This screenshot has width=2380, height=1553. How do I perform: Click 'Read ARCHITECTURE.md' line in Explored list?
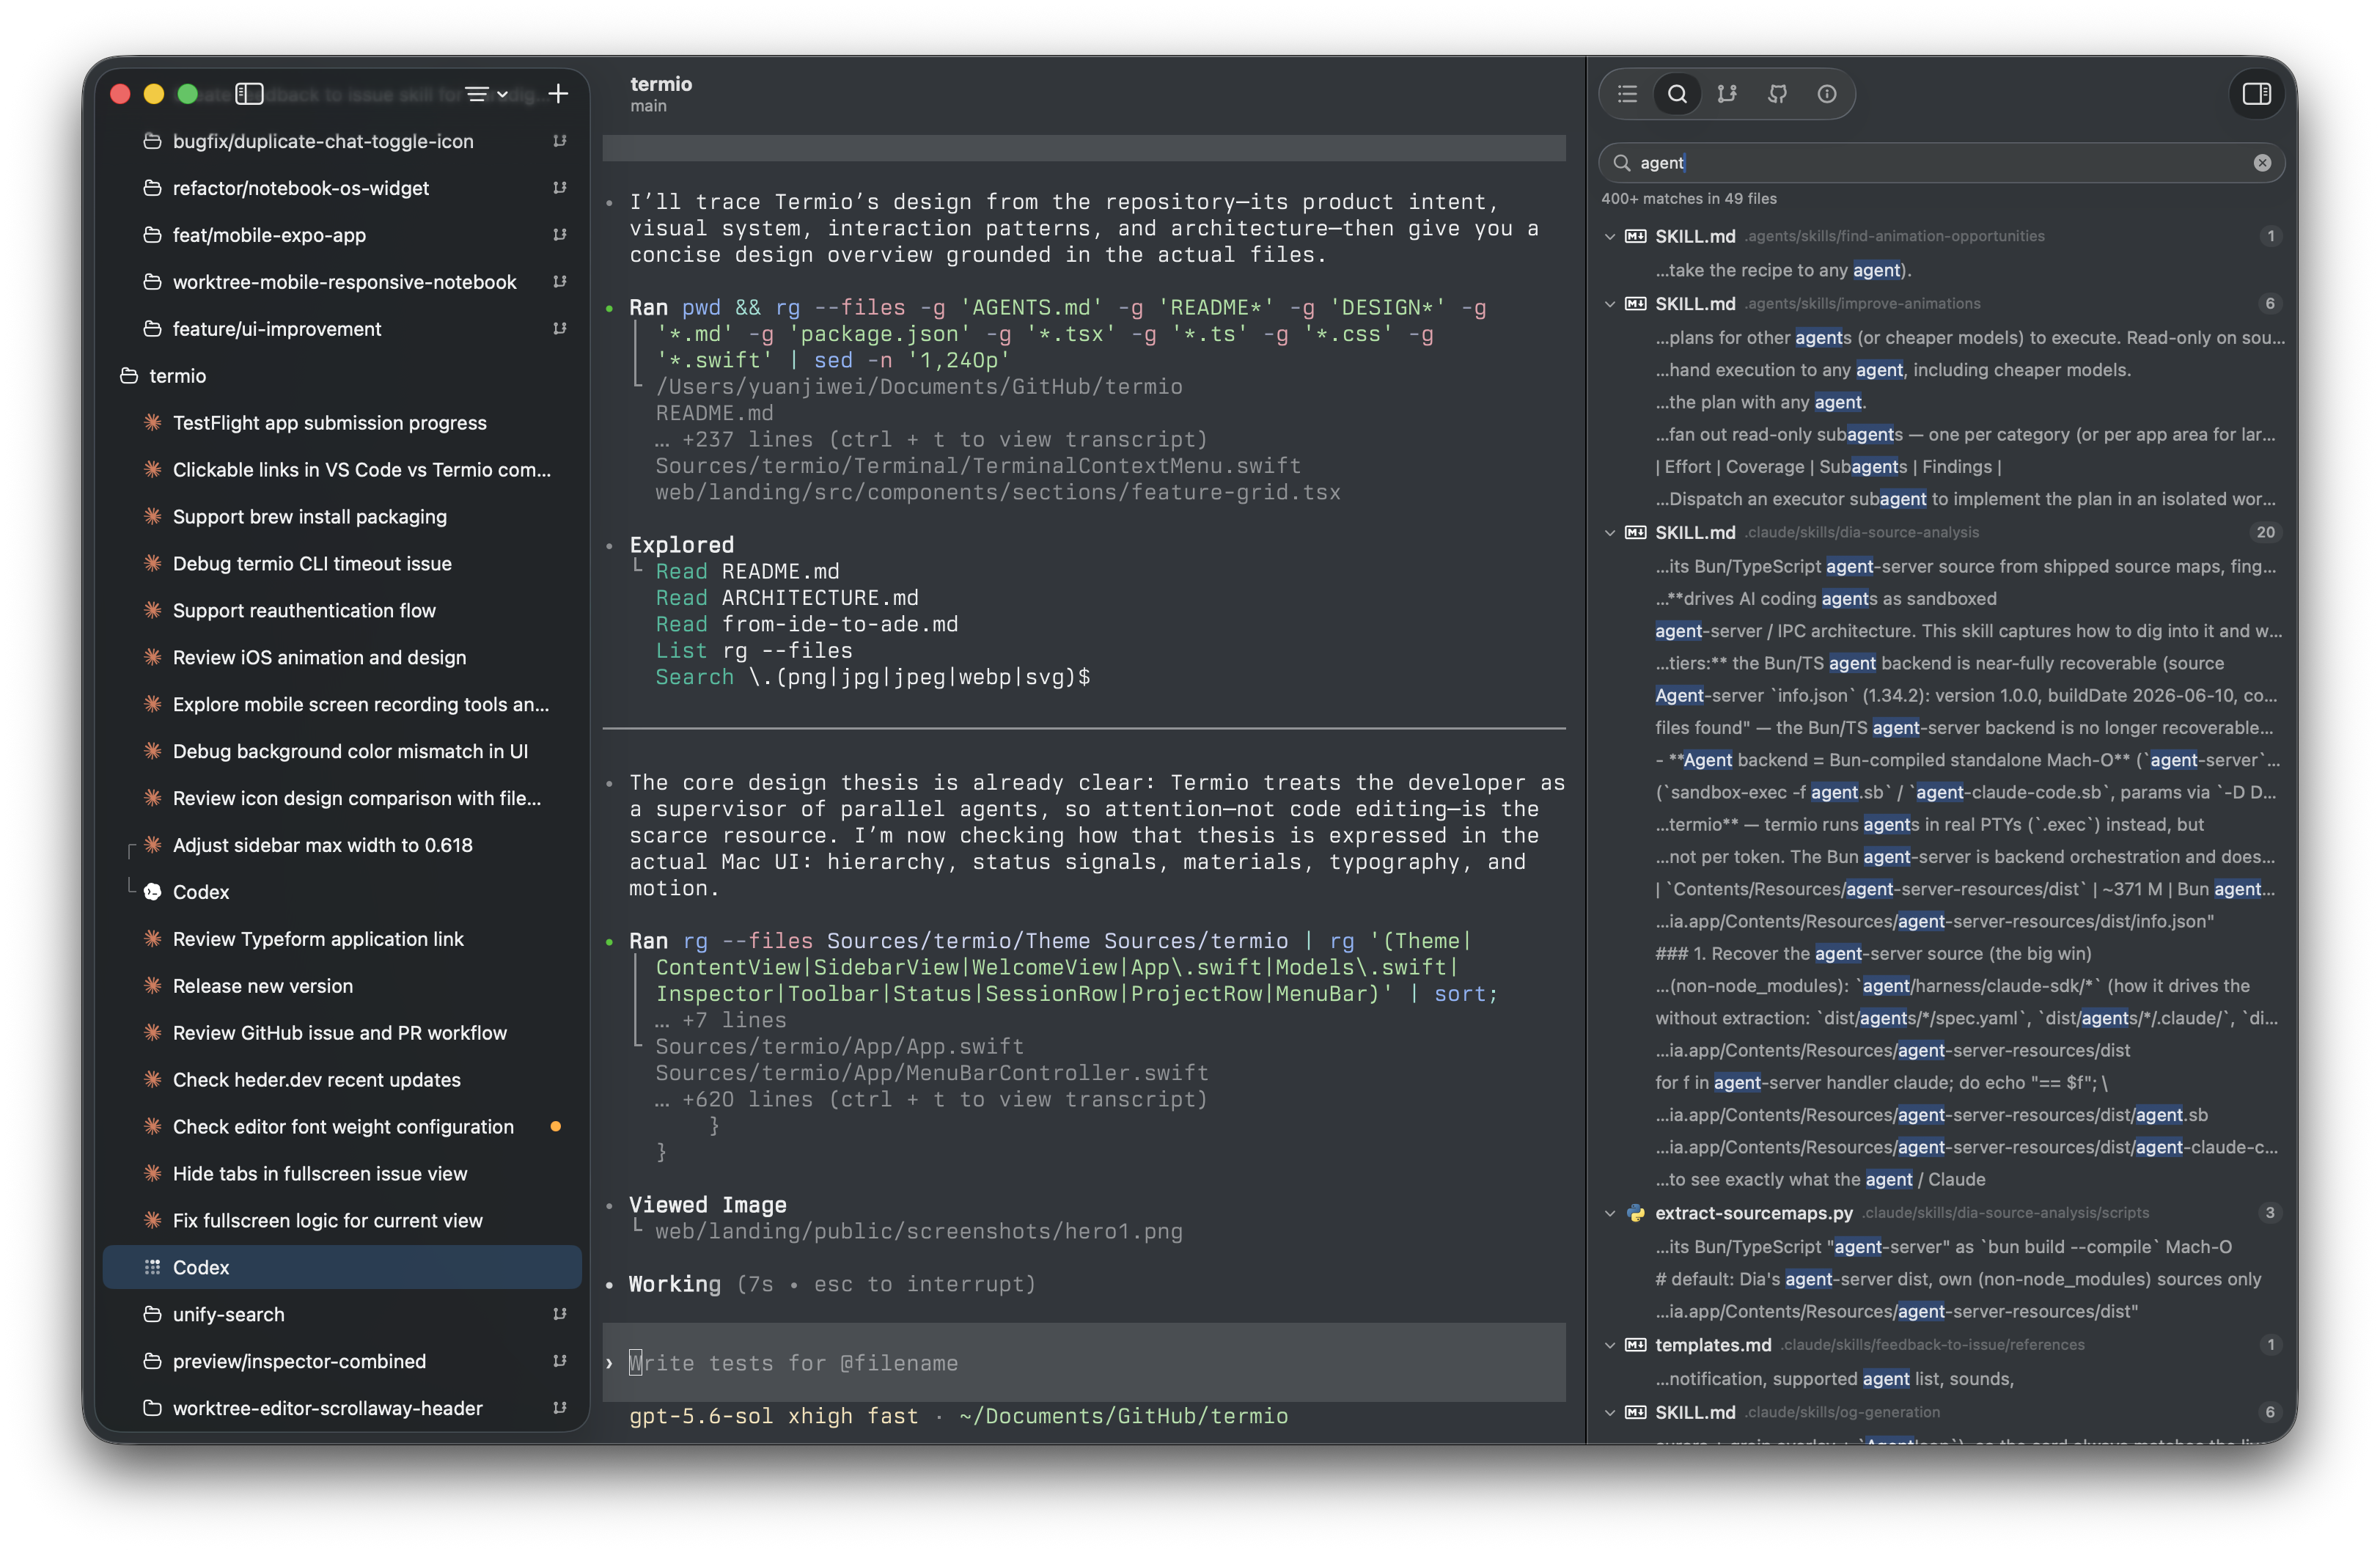pyautogui.click(x=787, y=598)
